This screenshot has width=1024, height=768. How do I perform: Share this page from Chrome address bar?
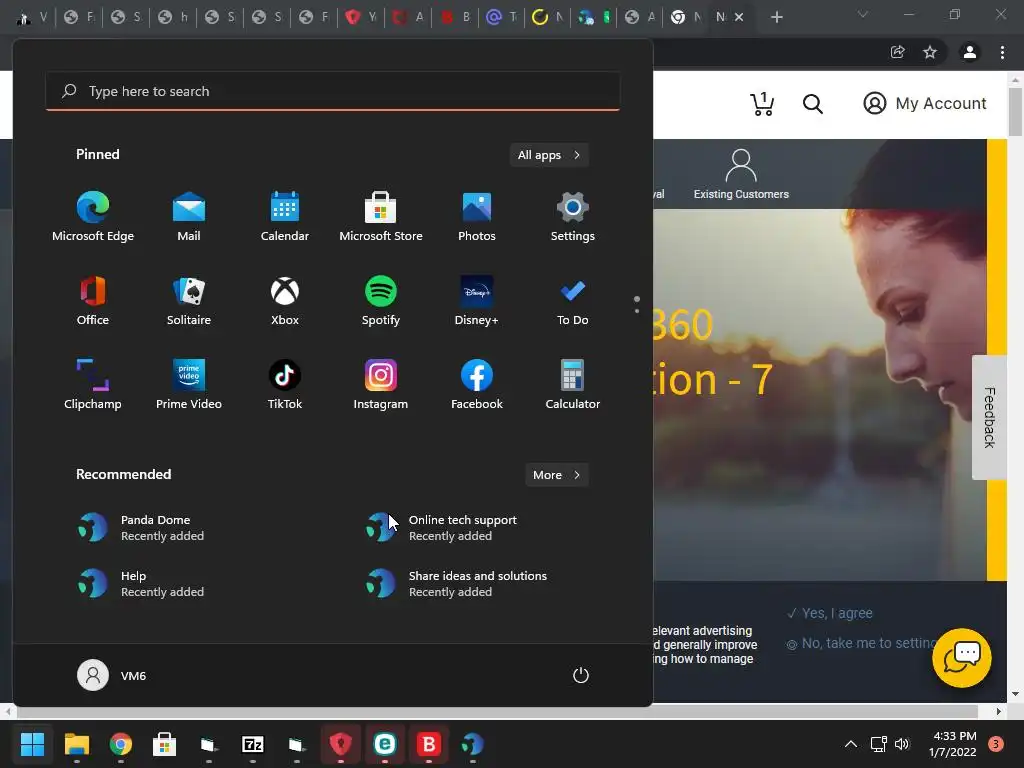[898, 52]
